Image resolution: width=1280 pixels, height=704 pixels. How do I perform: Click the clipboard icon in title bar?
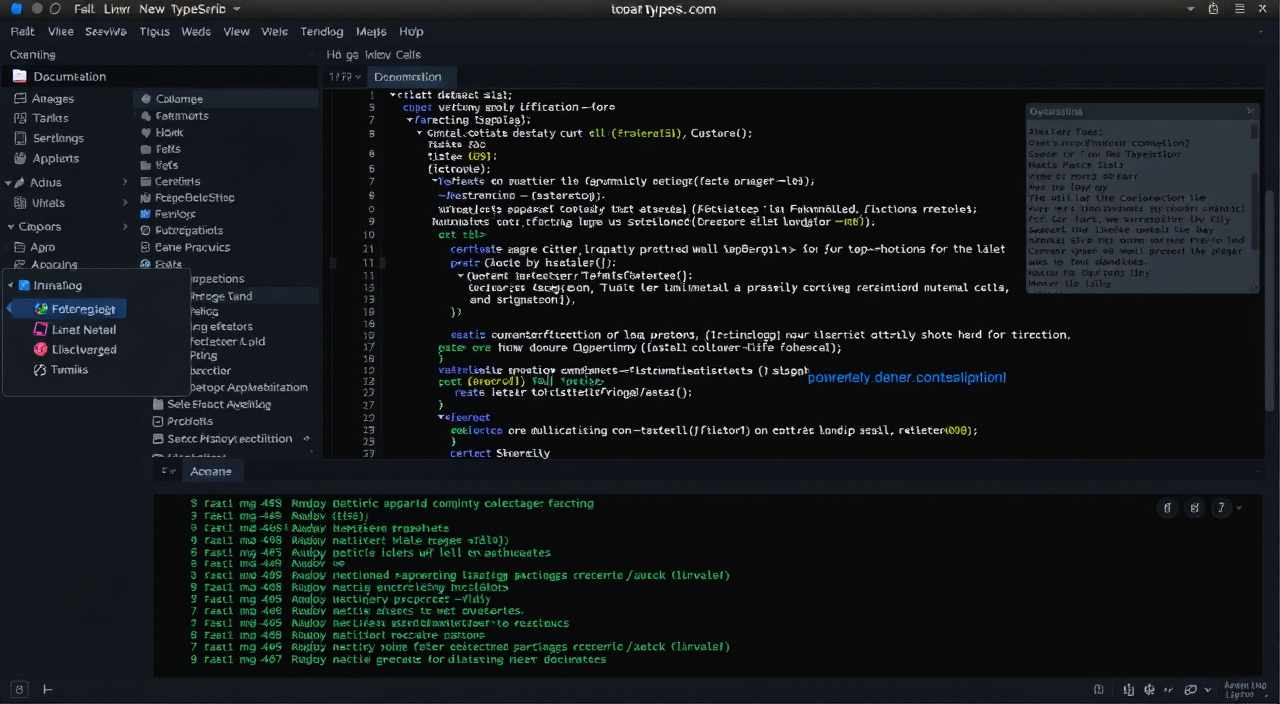(1213, 8)
